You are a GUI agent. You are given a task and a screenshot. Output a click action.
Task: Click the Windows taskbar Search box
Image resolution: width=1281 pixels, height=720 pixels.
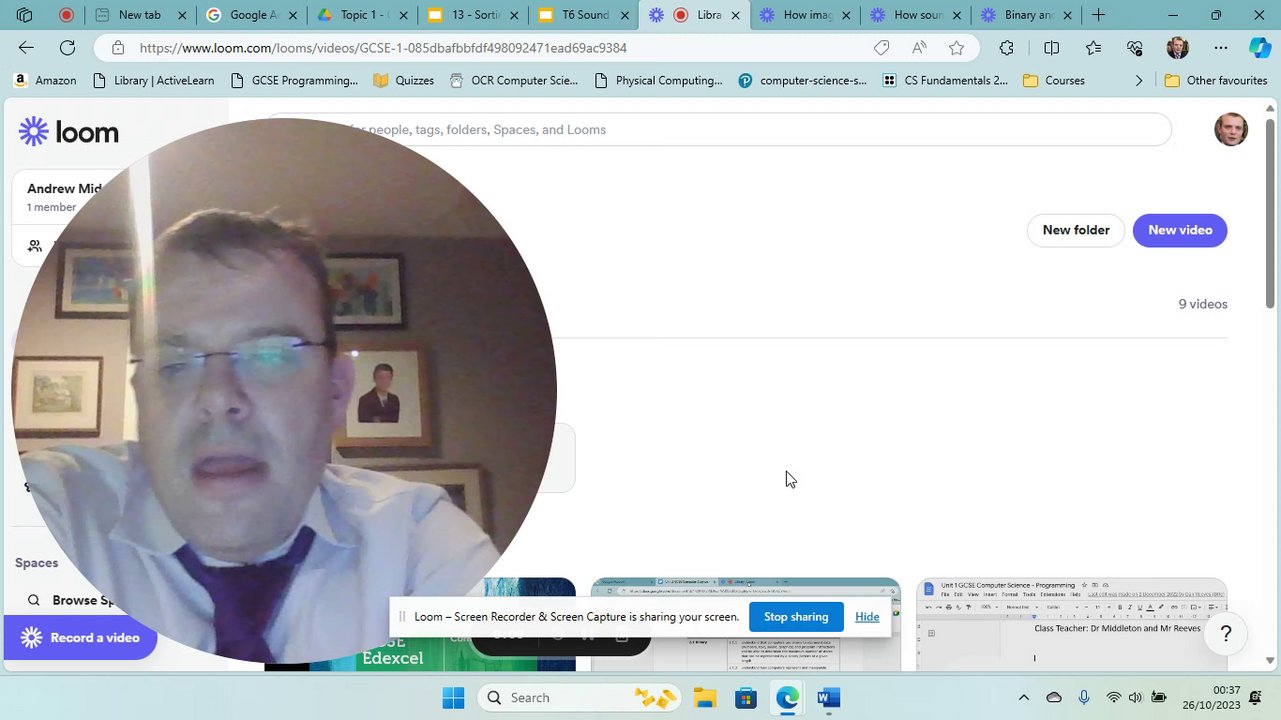(577, 698)
